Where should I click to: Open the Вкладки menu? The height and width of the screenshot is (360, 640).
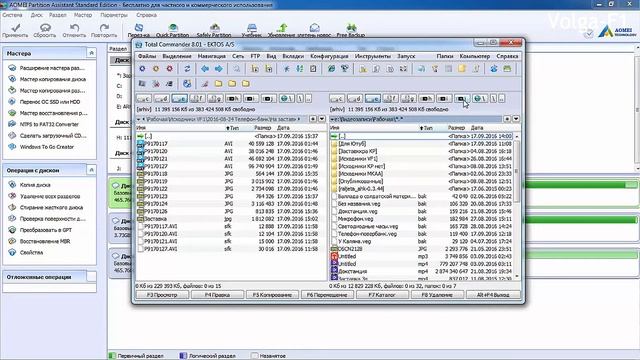click(x=293, y=56)
